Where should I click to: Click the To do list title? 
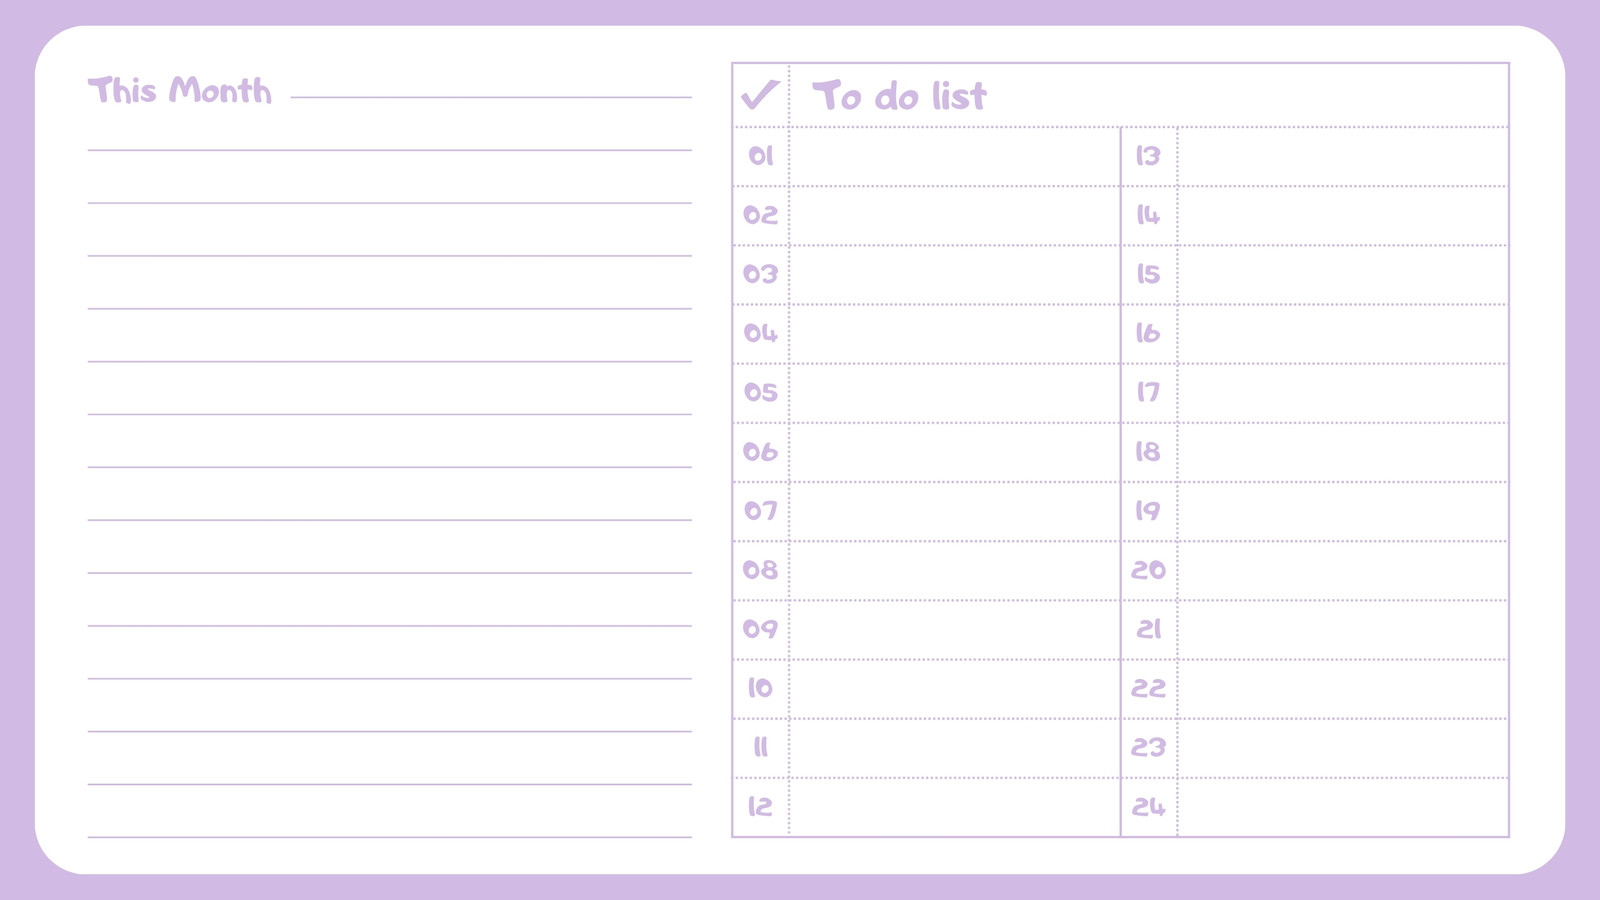pyautogui.click(x=899, y=96)
